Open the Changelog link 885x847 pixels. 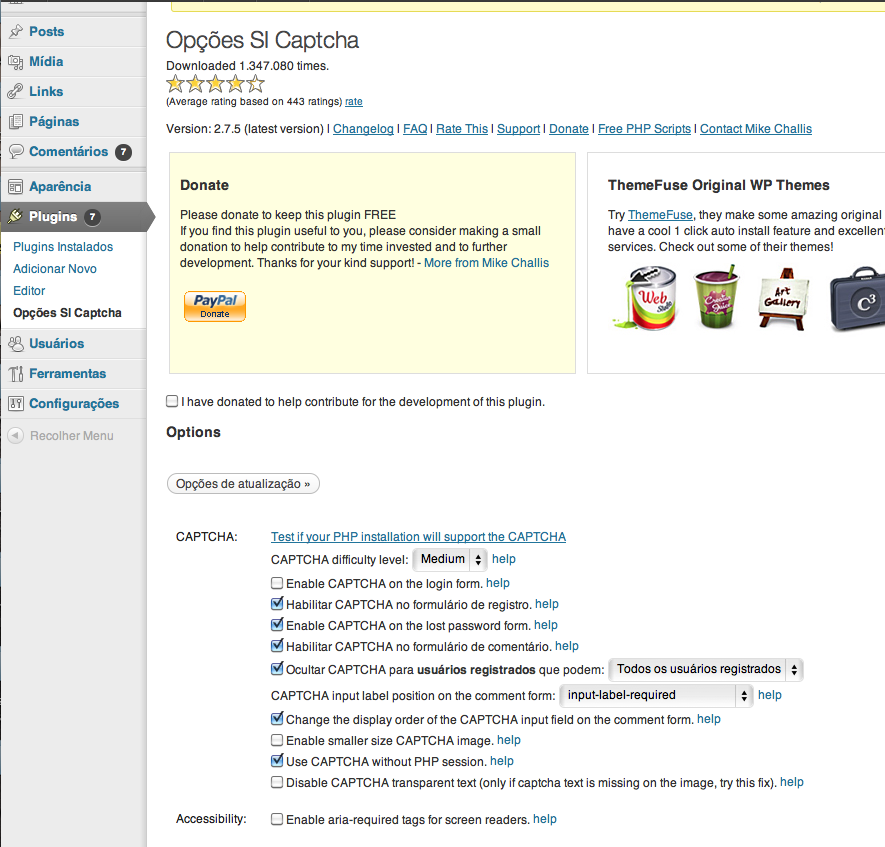(x=363, y=129)
